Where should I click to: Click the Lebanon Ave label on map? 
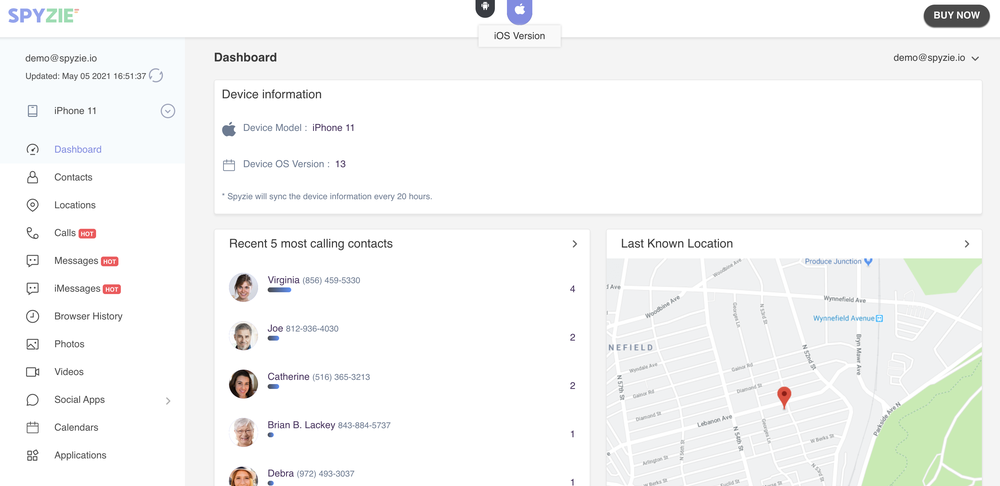[715, 421]
